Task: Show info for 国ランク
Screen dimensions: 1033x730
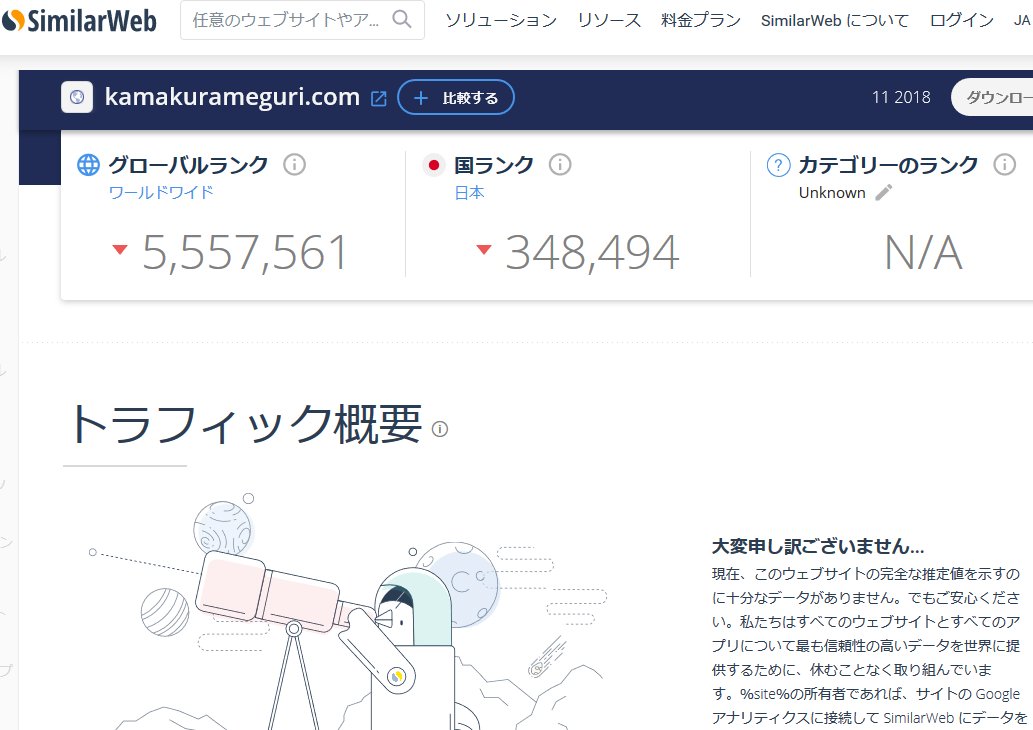Action: coord(560,164)
